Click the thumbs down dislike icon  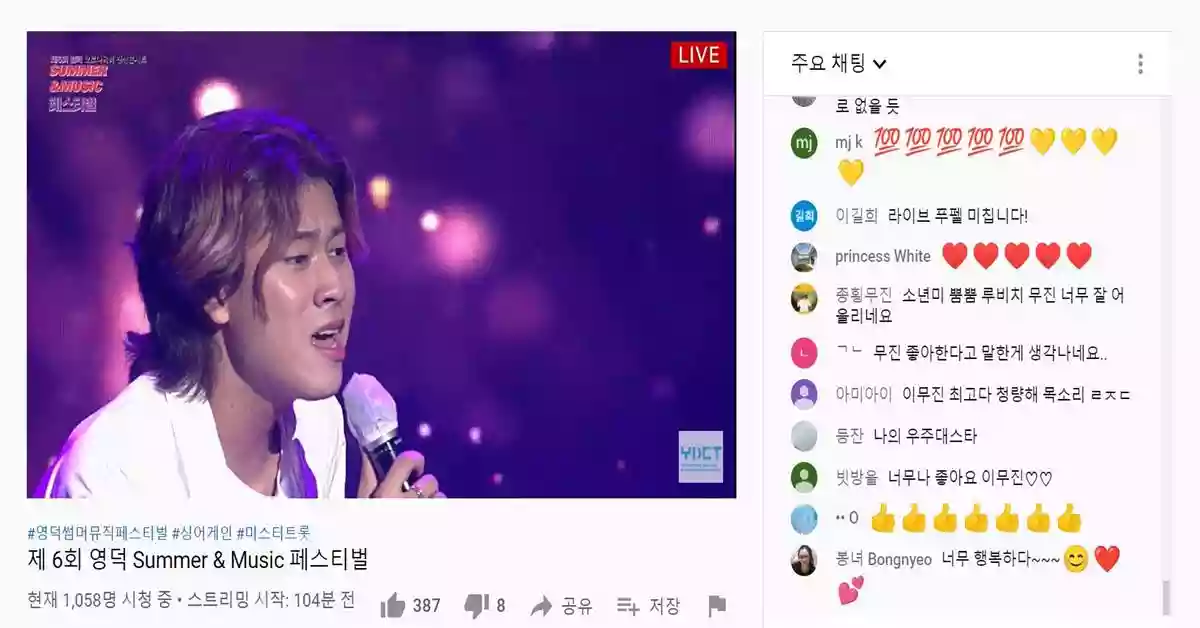[x=476, y=605]
